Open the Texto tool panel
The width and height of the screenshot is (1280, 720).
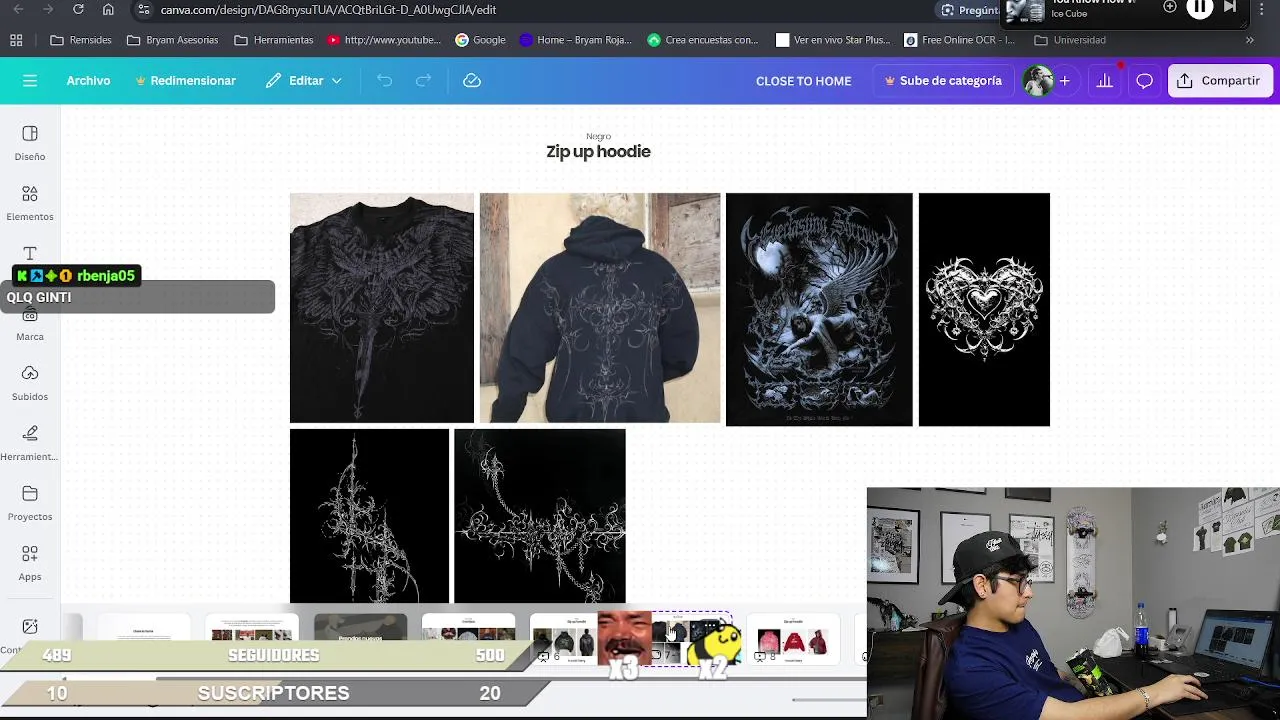point(30,254)
